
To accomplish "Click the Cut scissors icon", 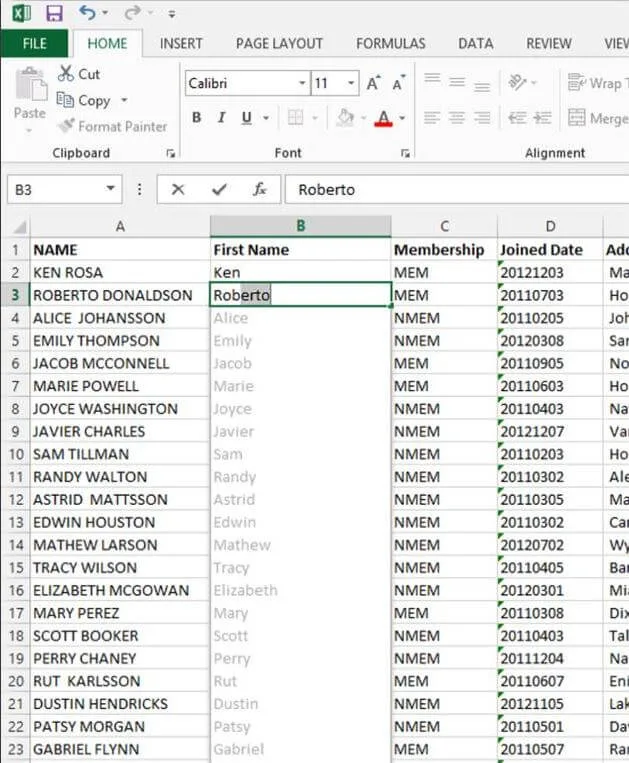I will 66,74.
